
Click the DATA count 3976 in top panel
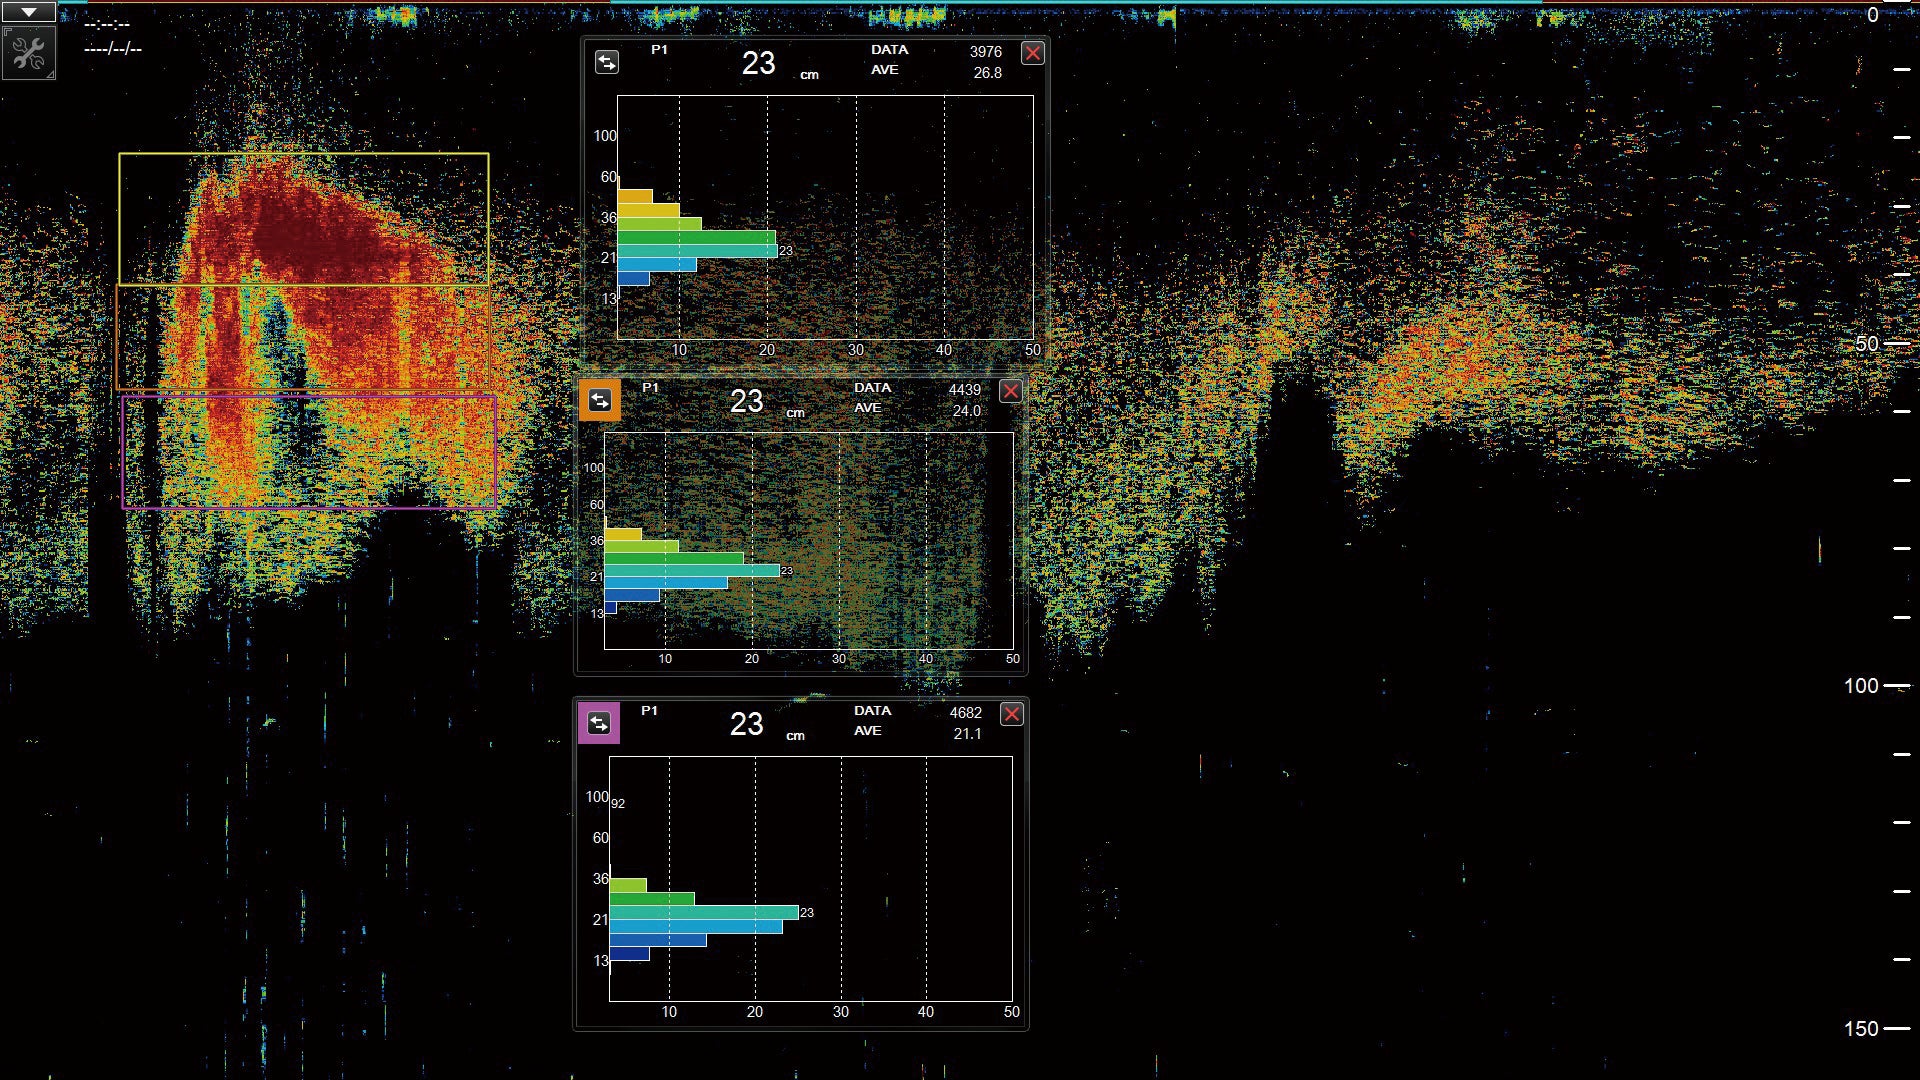pyautogui.click(x=985, y=52)
